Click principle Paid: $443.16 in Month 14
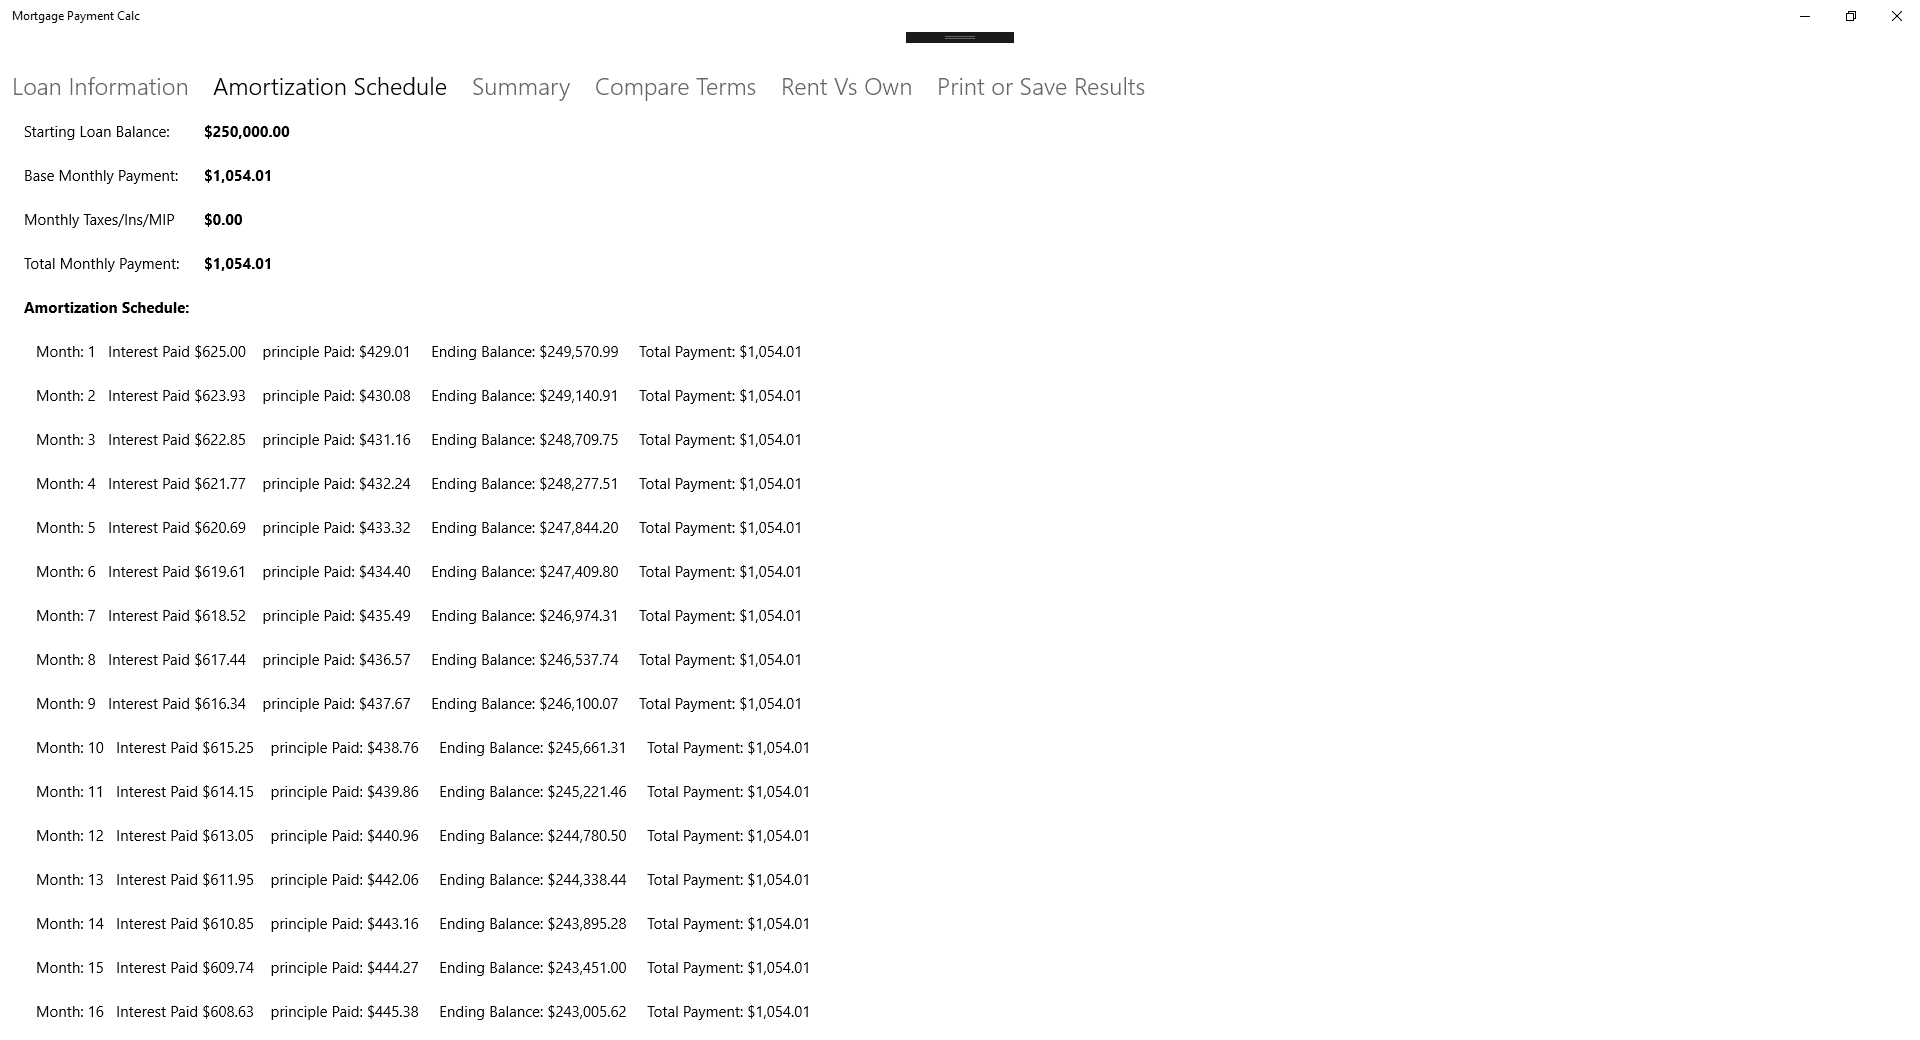The image size is (1920, 1040). tap(345, 924)
